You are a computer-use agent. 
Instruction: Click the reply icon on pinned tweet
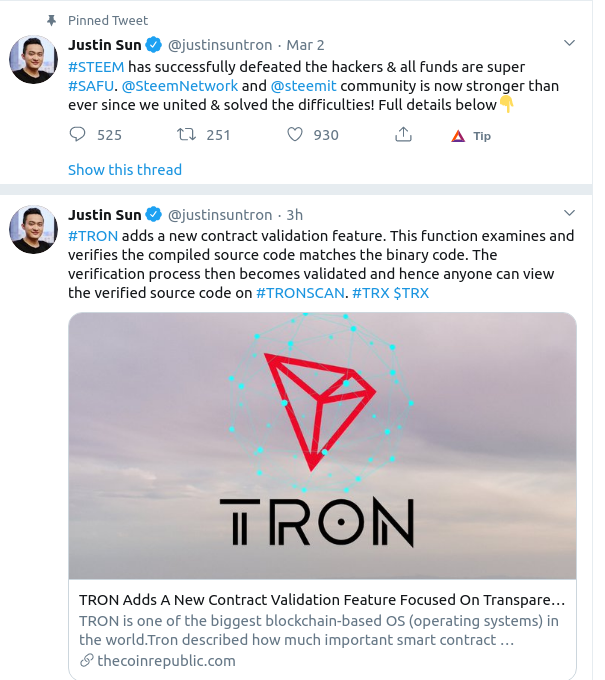point(78,135)
